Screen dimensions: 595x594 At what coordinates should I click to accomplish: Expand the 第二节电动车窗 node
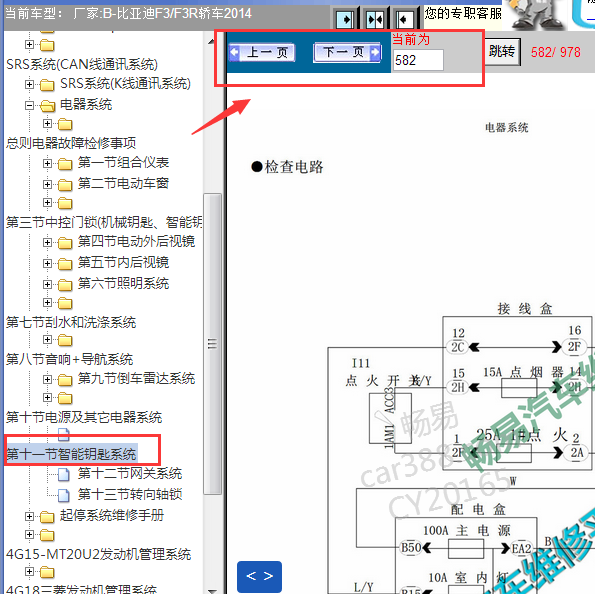click(47, 184)
